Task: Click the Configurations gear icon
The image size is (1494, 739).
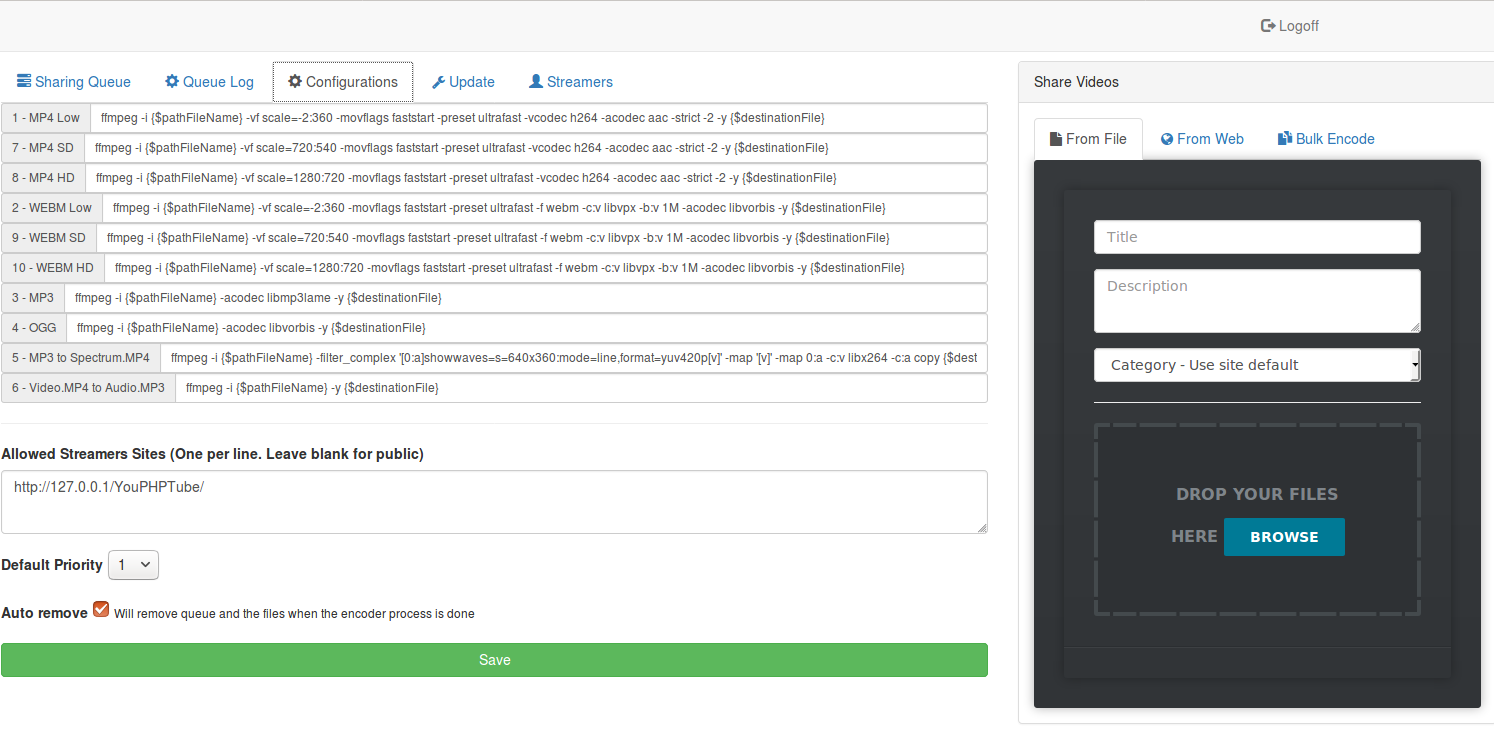Action: tap(295, 81)
